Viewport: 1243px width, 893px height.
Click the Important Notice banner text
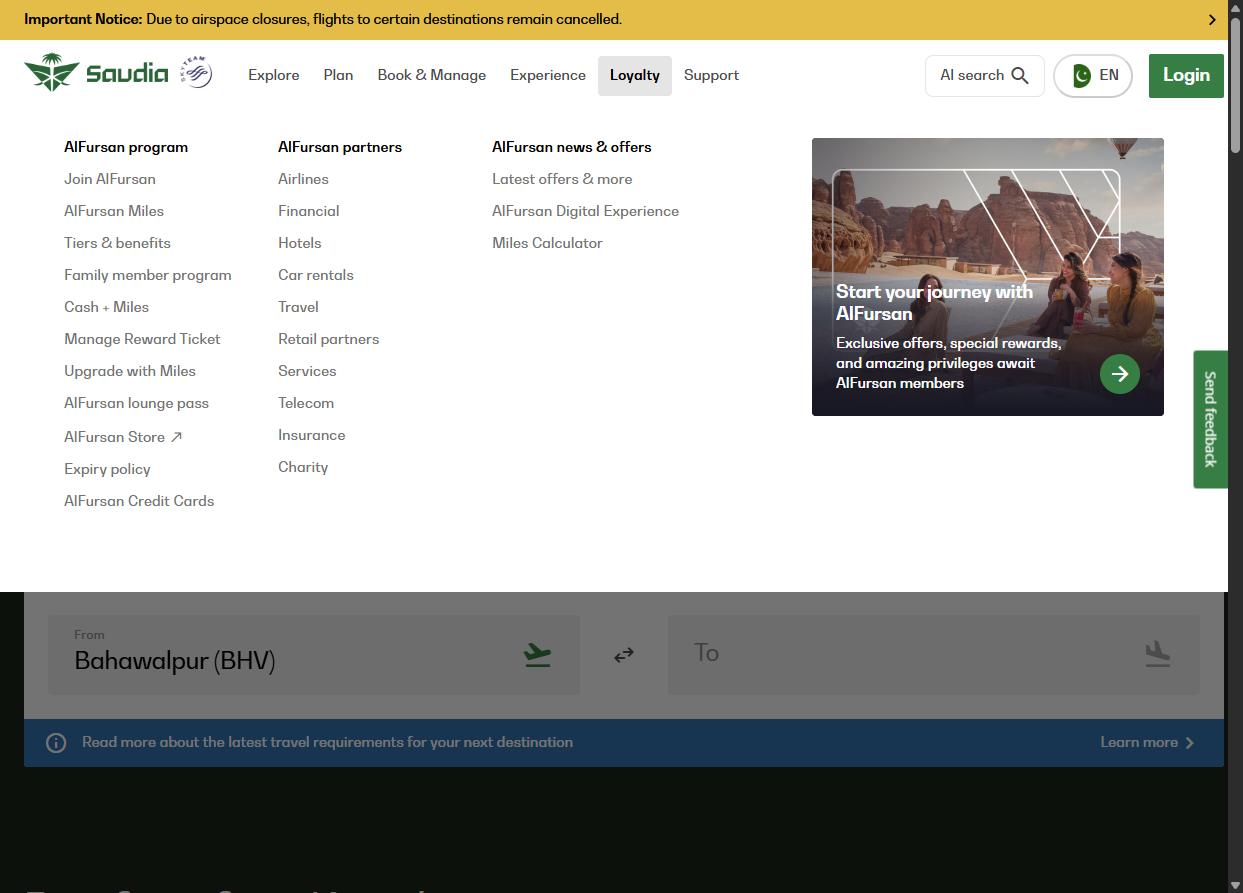pyautogui.click(x=323, y=19)
